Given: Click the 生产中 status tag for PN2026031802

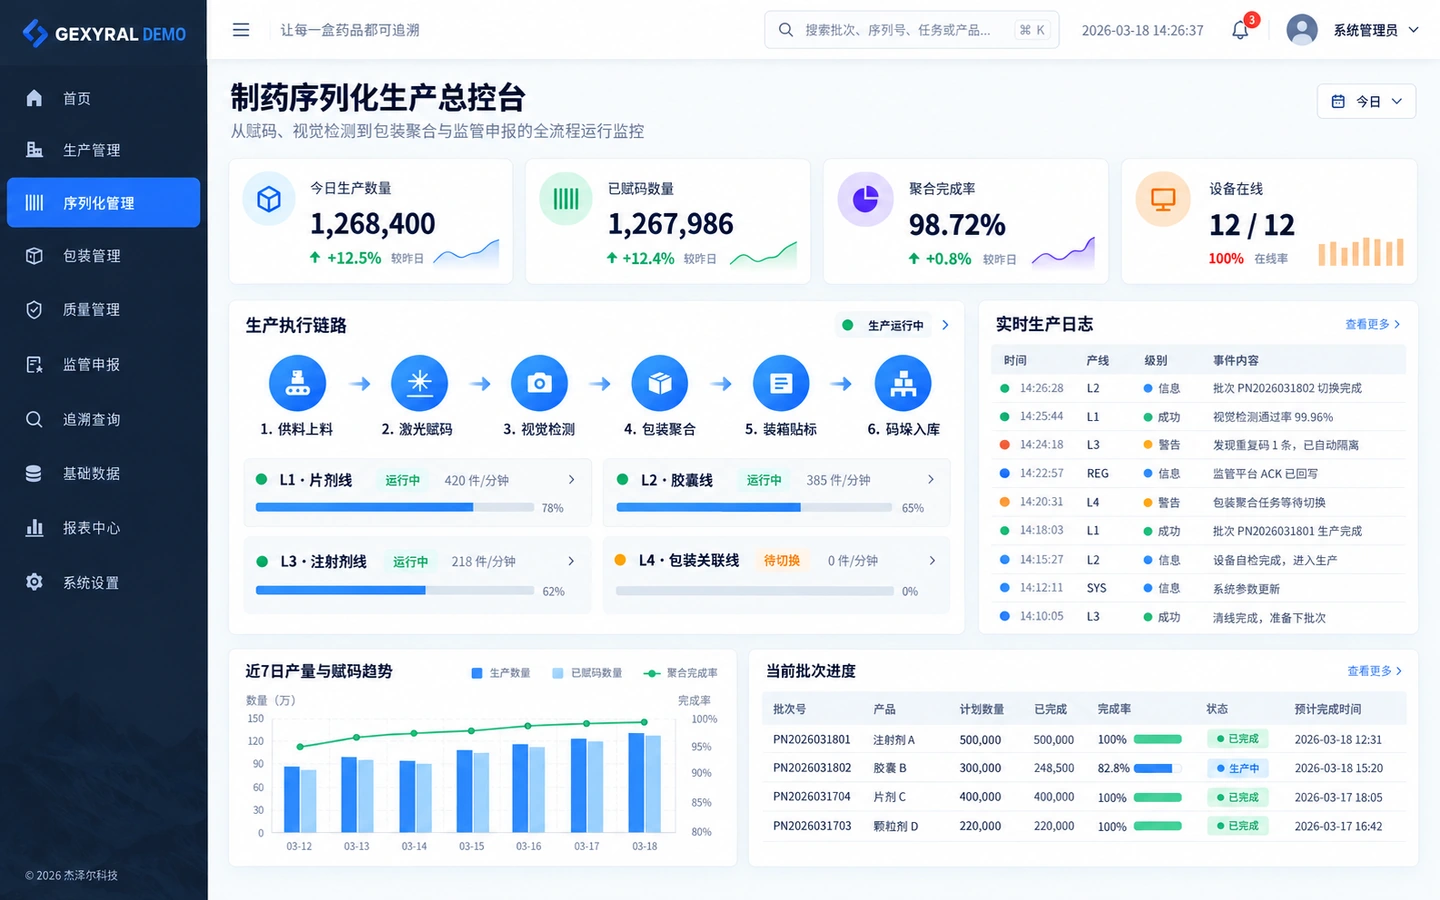Looking at the screenshot, I should [x=1238, y=768].
